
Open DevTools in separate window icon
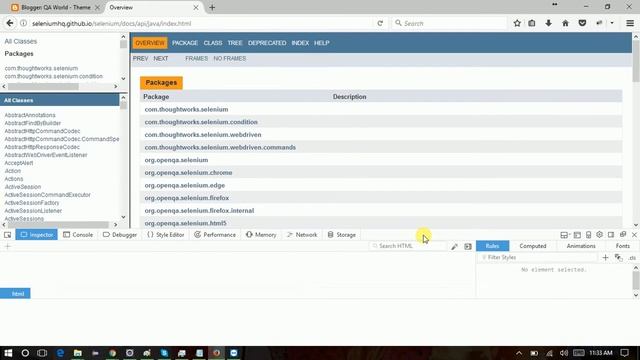pyautogui.click(x=623, y=234)
